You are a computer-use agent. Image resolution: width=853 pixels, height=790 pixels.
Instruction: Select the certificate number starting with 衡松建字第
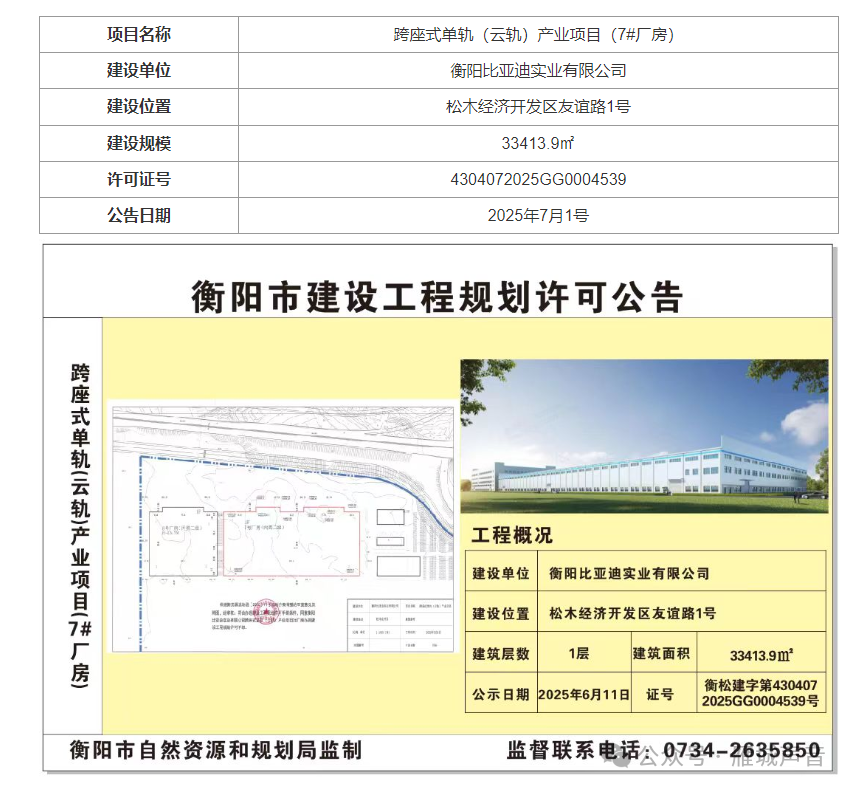point(761,693)
